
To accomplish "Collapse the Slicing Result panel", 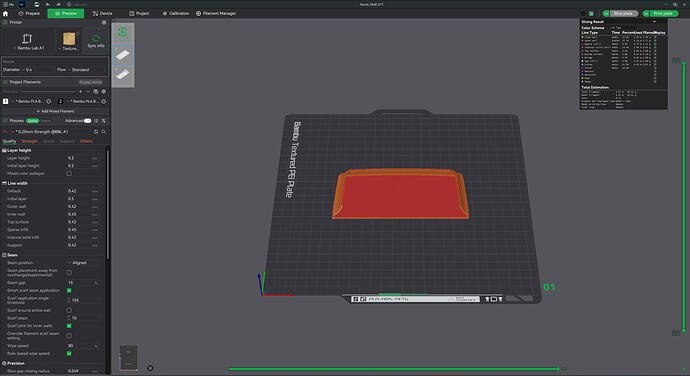I will [x=654, y=22].
